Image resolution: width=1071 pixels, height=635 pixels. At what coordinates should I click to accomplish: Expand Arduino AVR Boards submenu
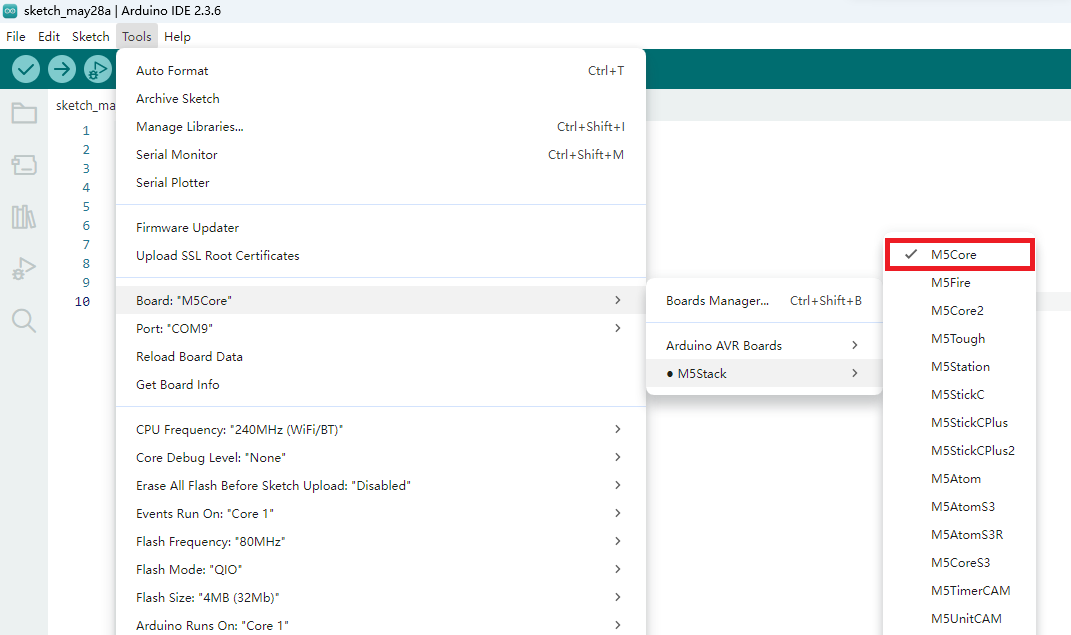tap(764, 345)
